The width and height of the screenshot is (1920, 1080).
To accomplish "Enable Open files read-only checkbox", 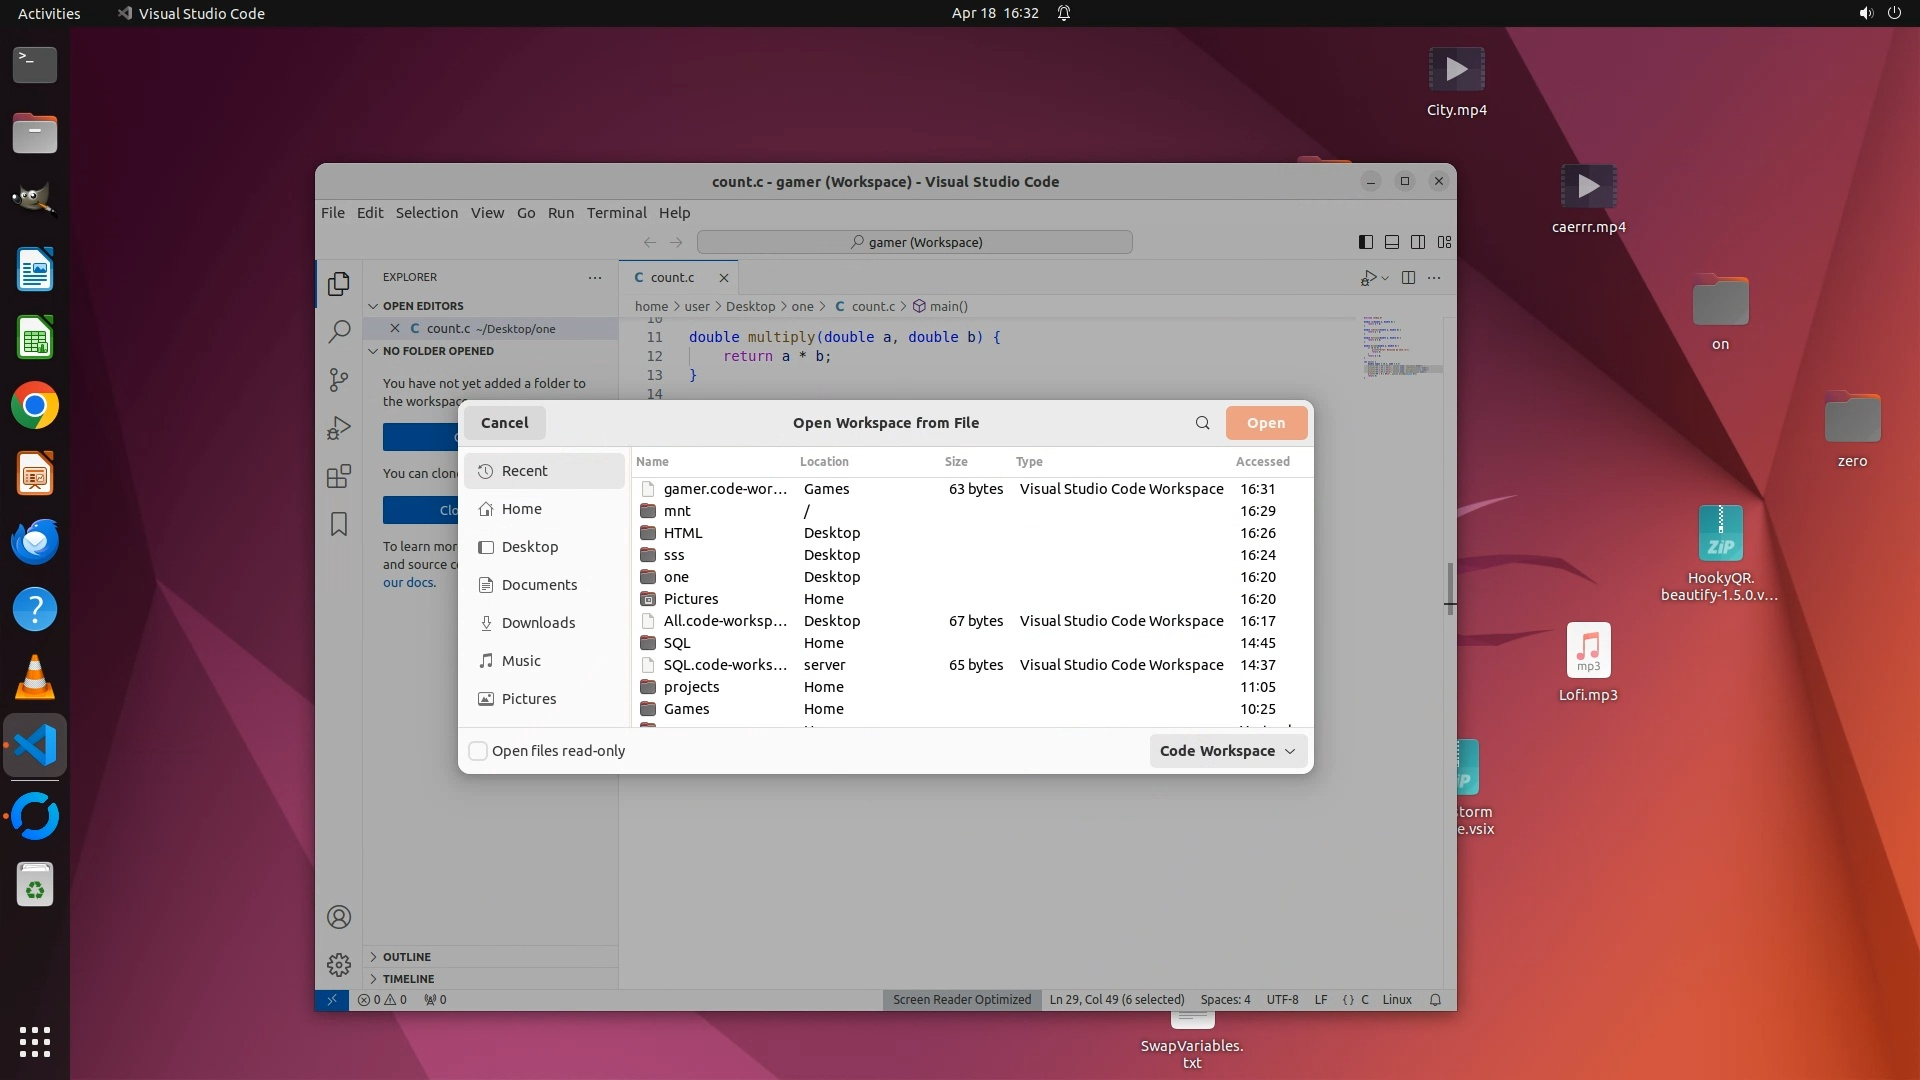I will click(x=478, y=751).
